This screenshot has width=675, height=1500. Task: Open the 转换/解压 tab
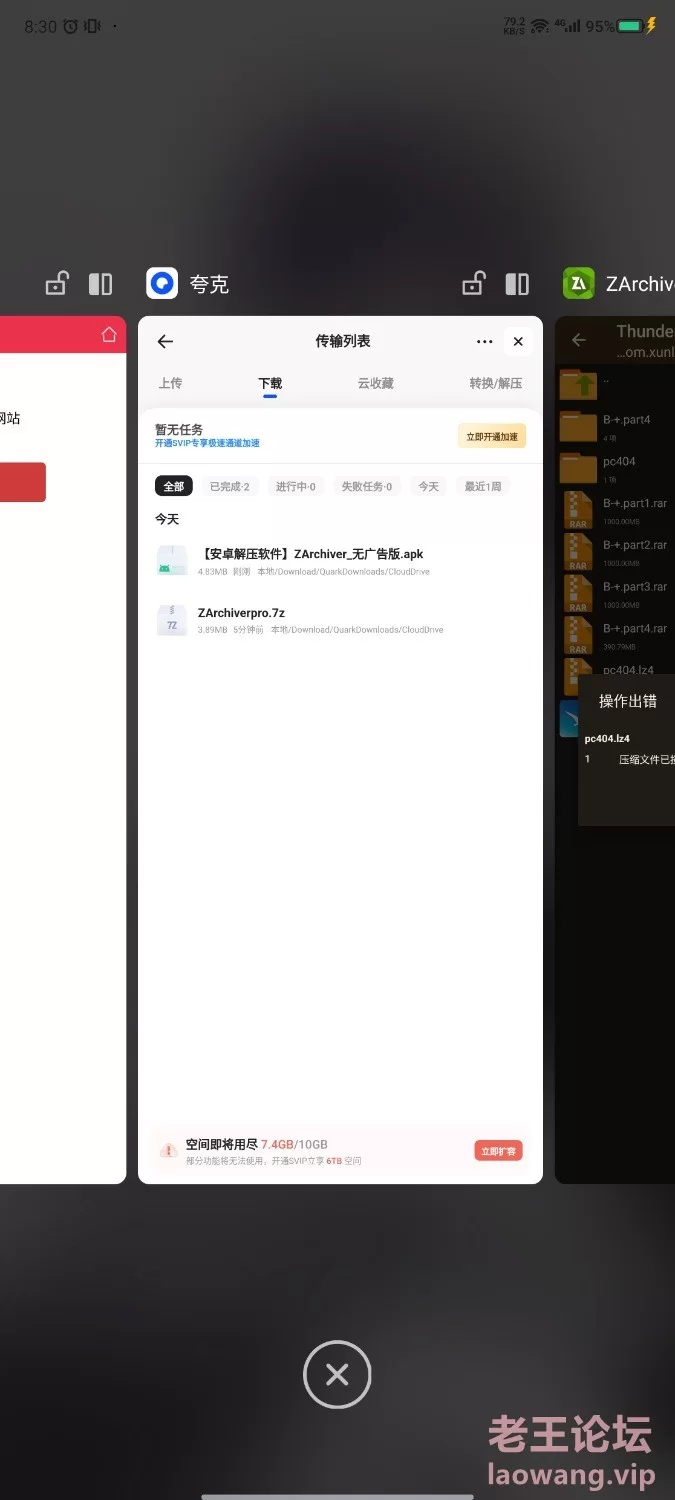(496, 383)
